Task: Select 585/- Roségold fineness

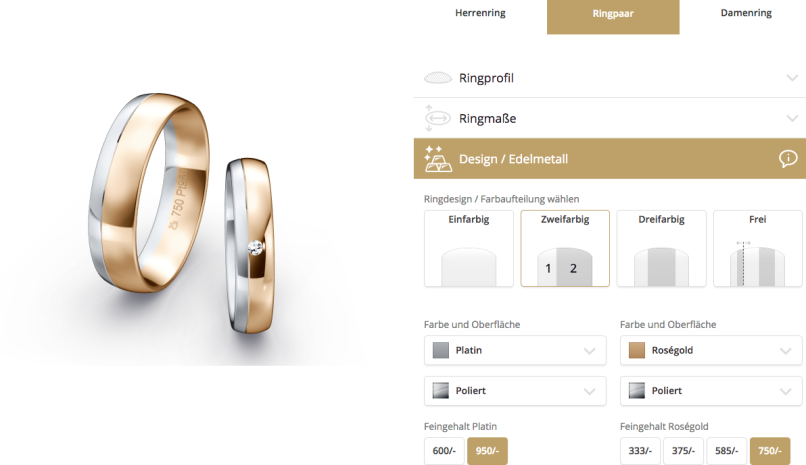Action: (726, 451)
